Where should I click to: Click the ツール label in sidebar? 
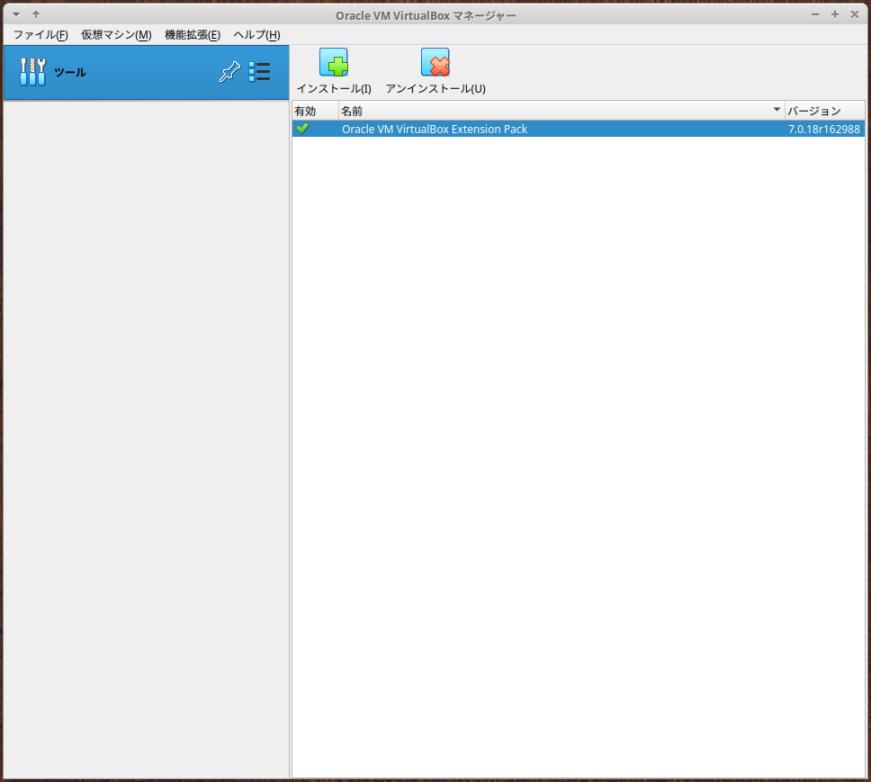point(70,72)
